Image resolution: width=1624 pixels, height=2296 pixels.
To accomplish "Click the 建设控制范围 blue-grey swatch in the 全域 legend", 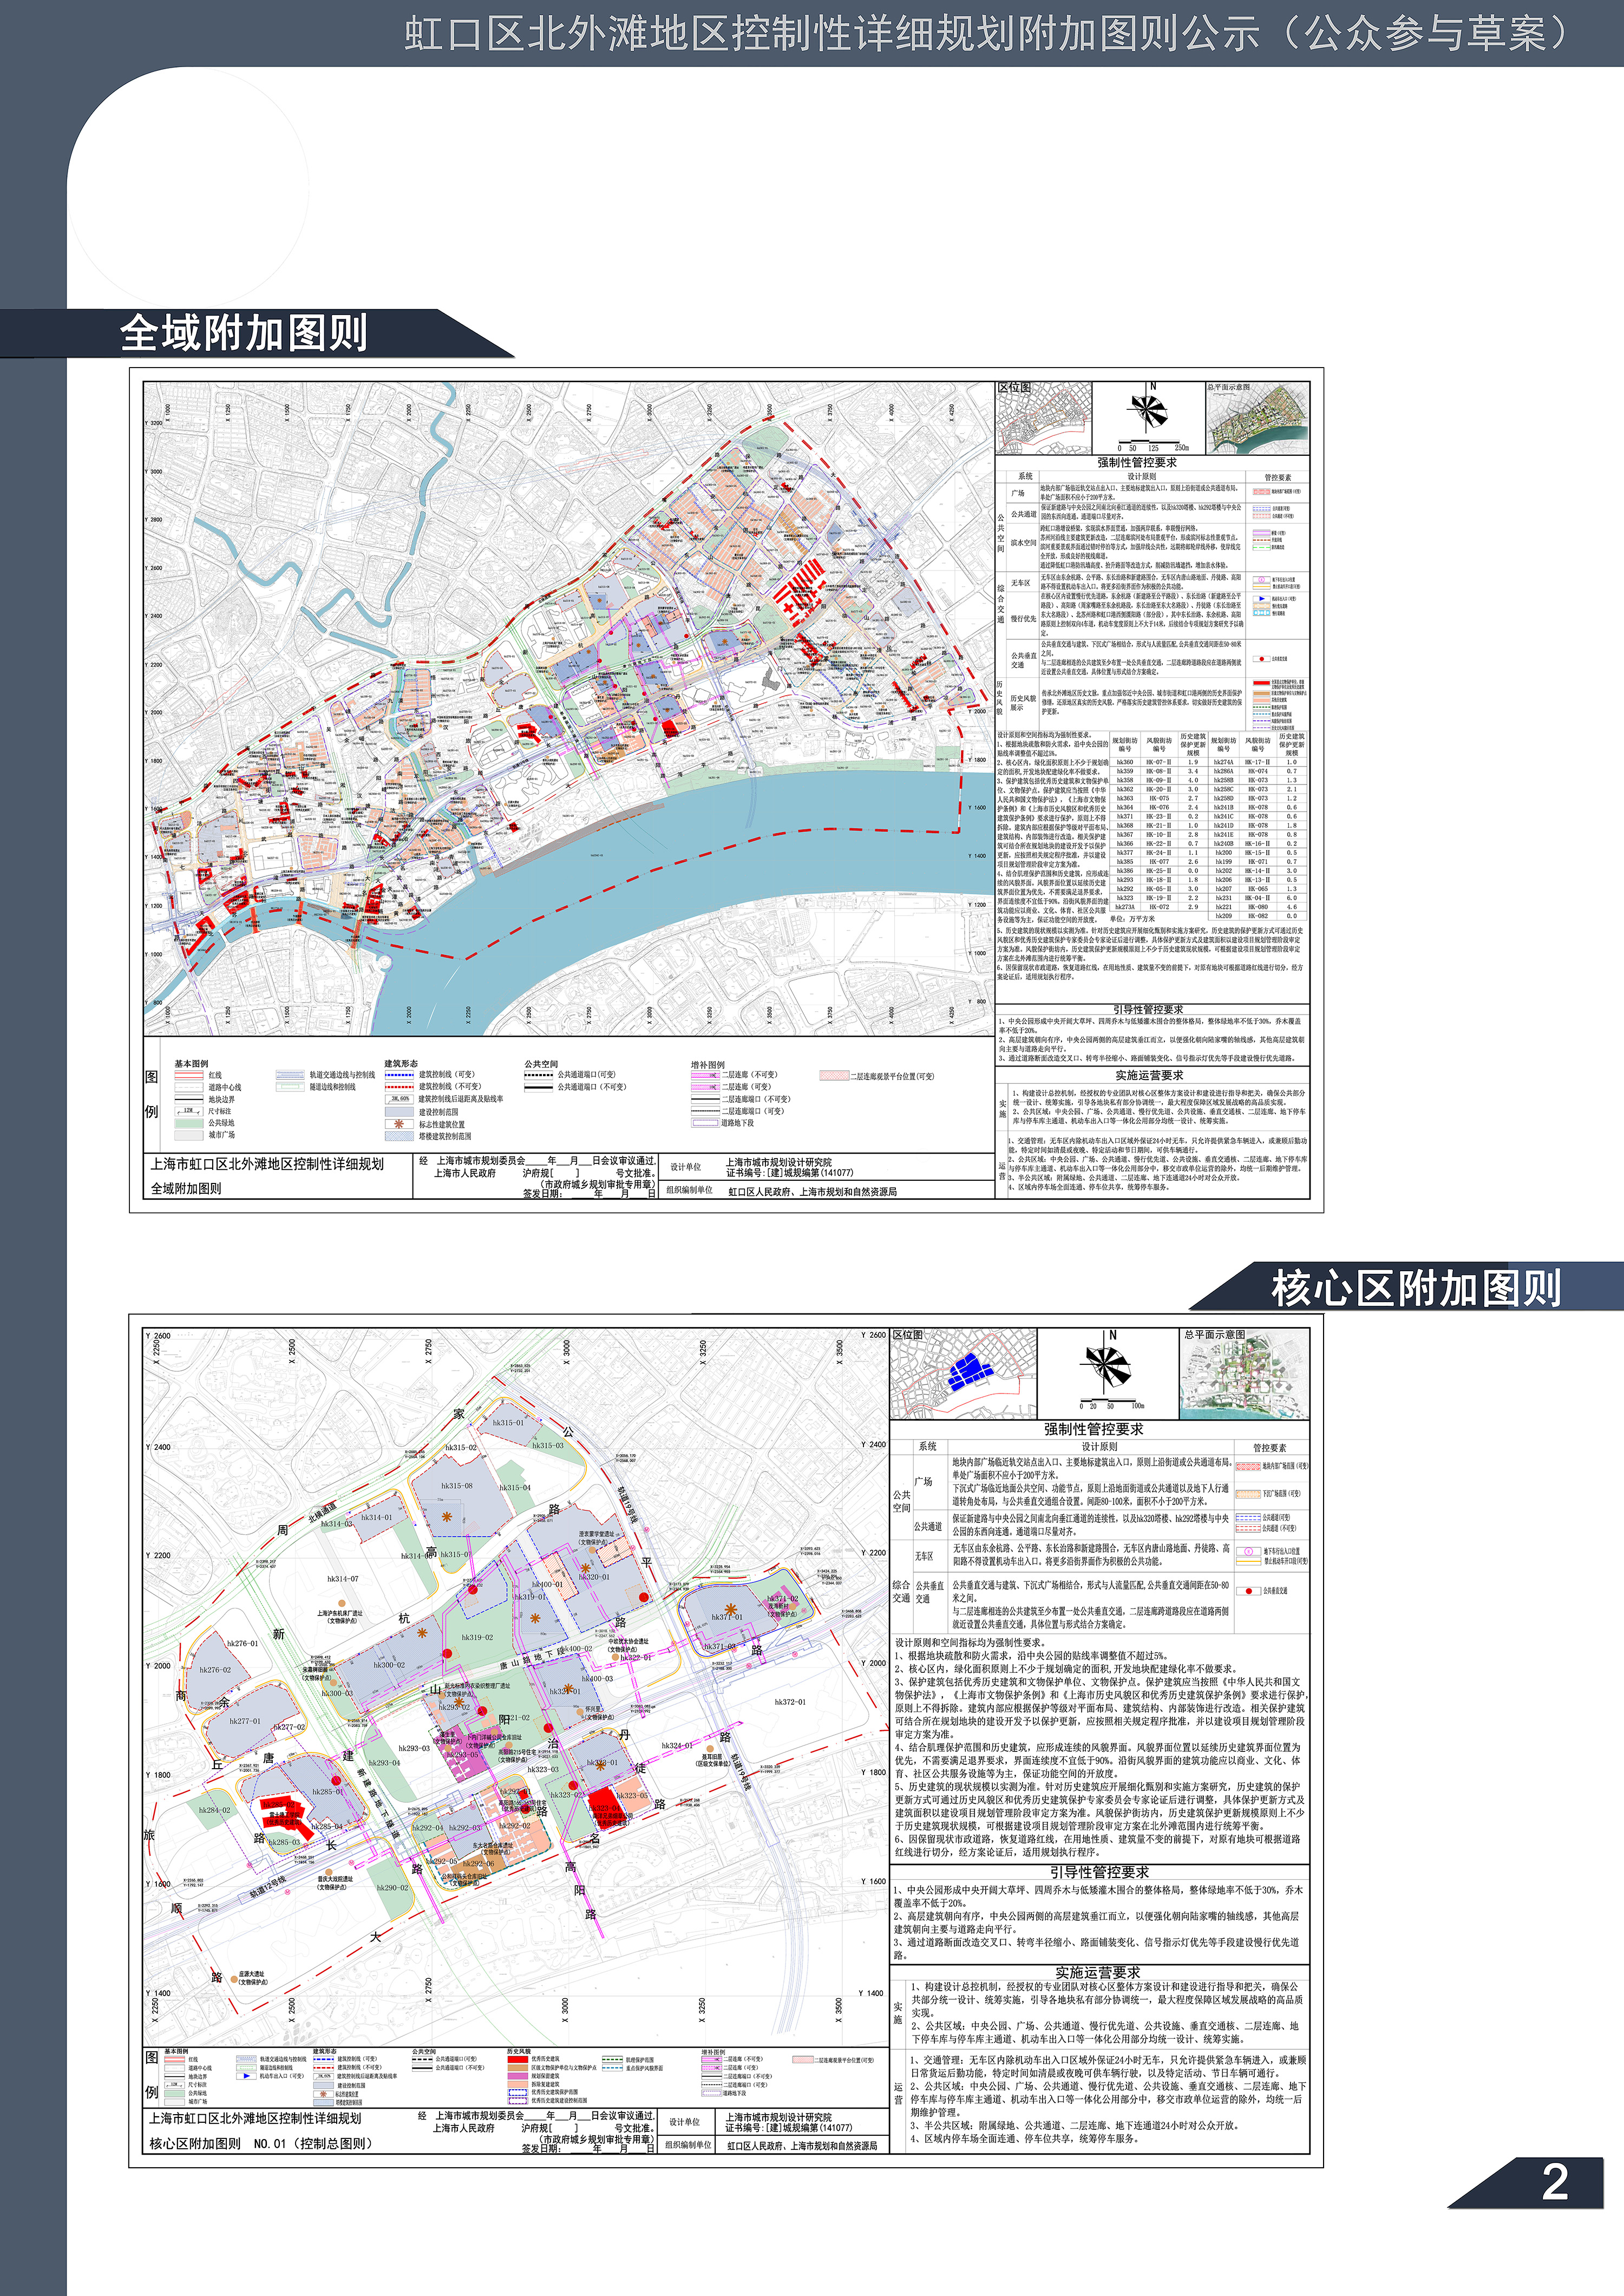I will [x=400, y=1112].
